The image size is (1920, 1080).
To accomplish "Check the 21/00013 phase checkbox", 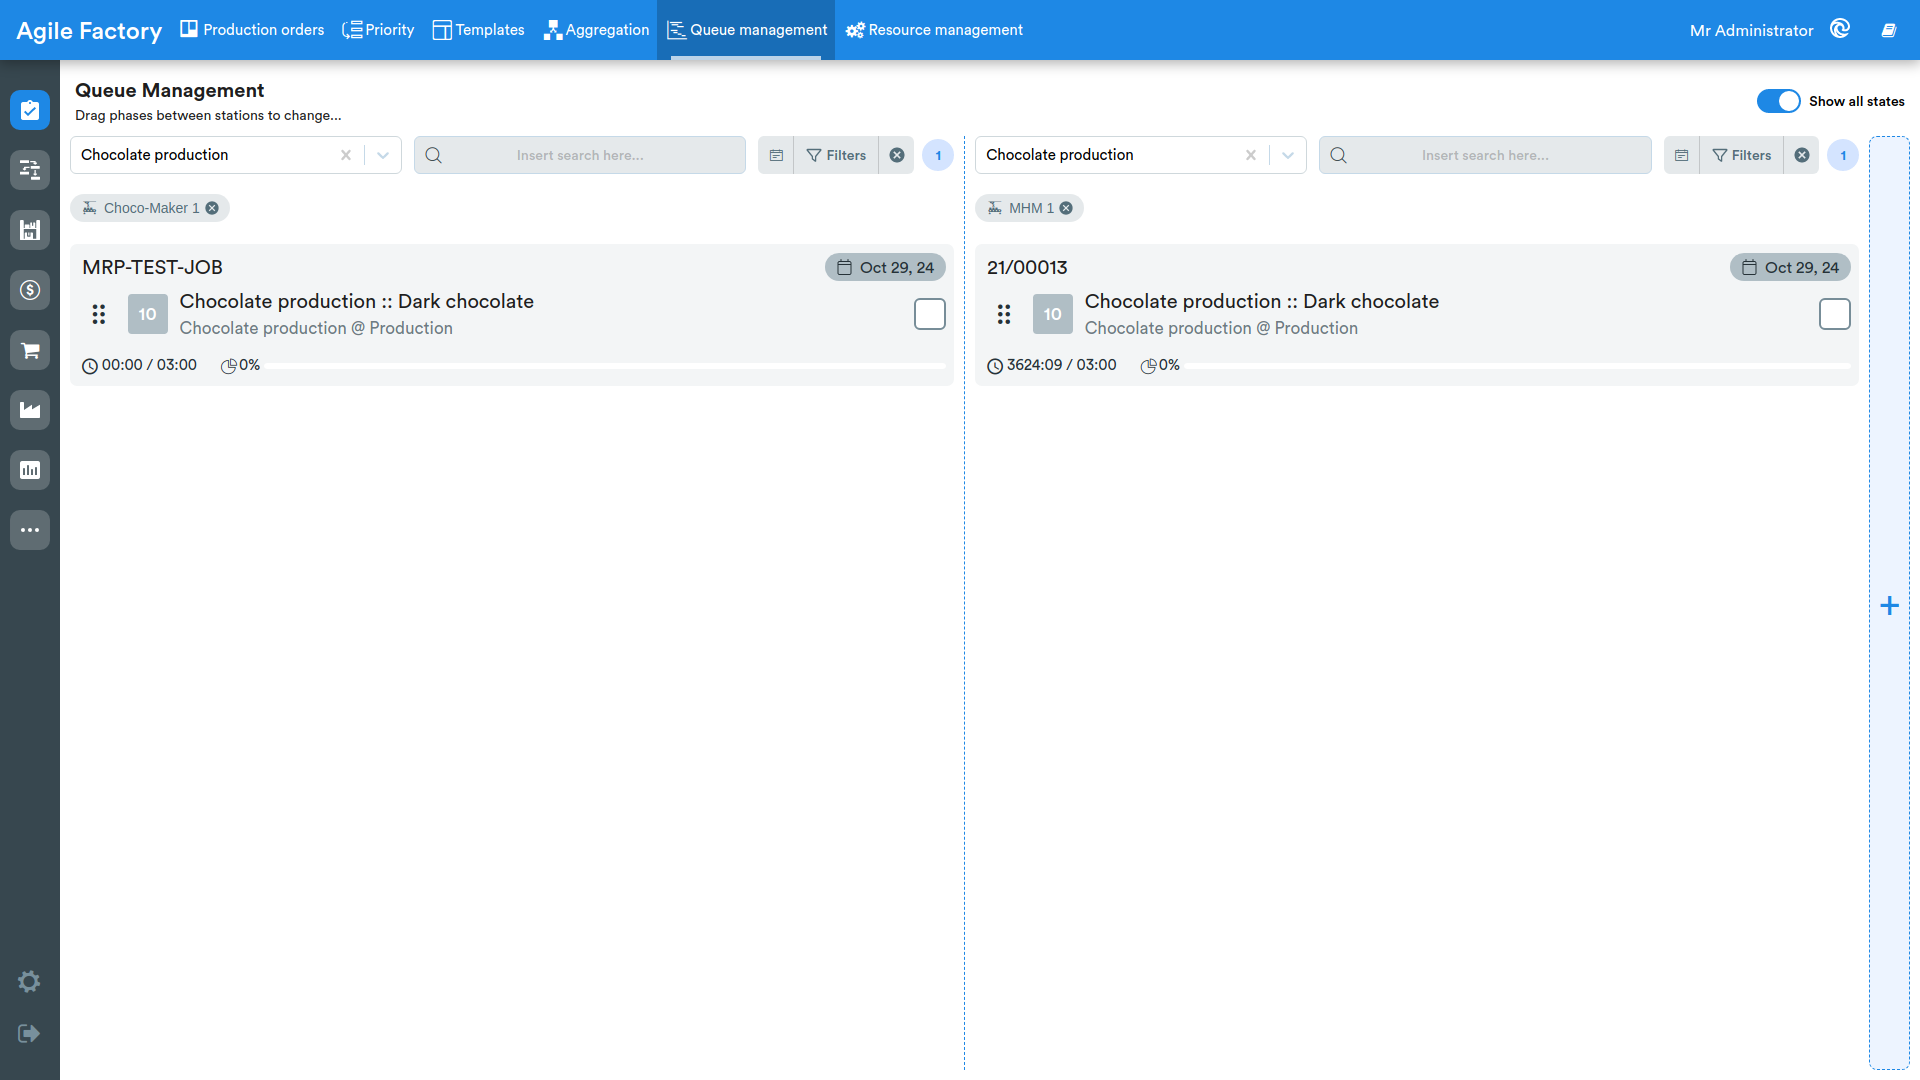I will [1835, 314].
